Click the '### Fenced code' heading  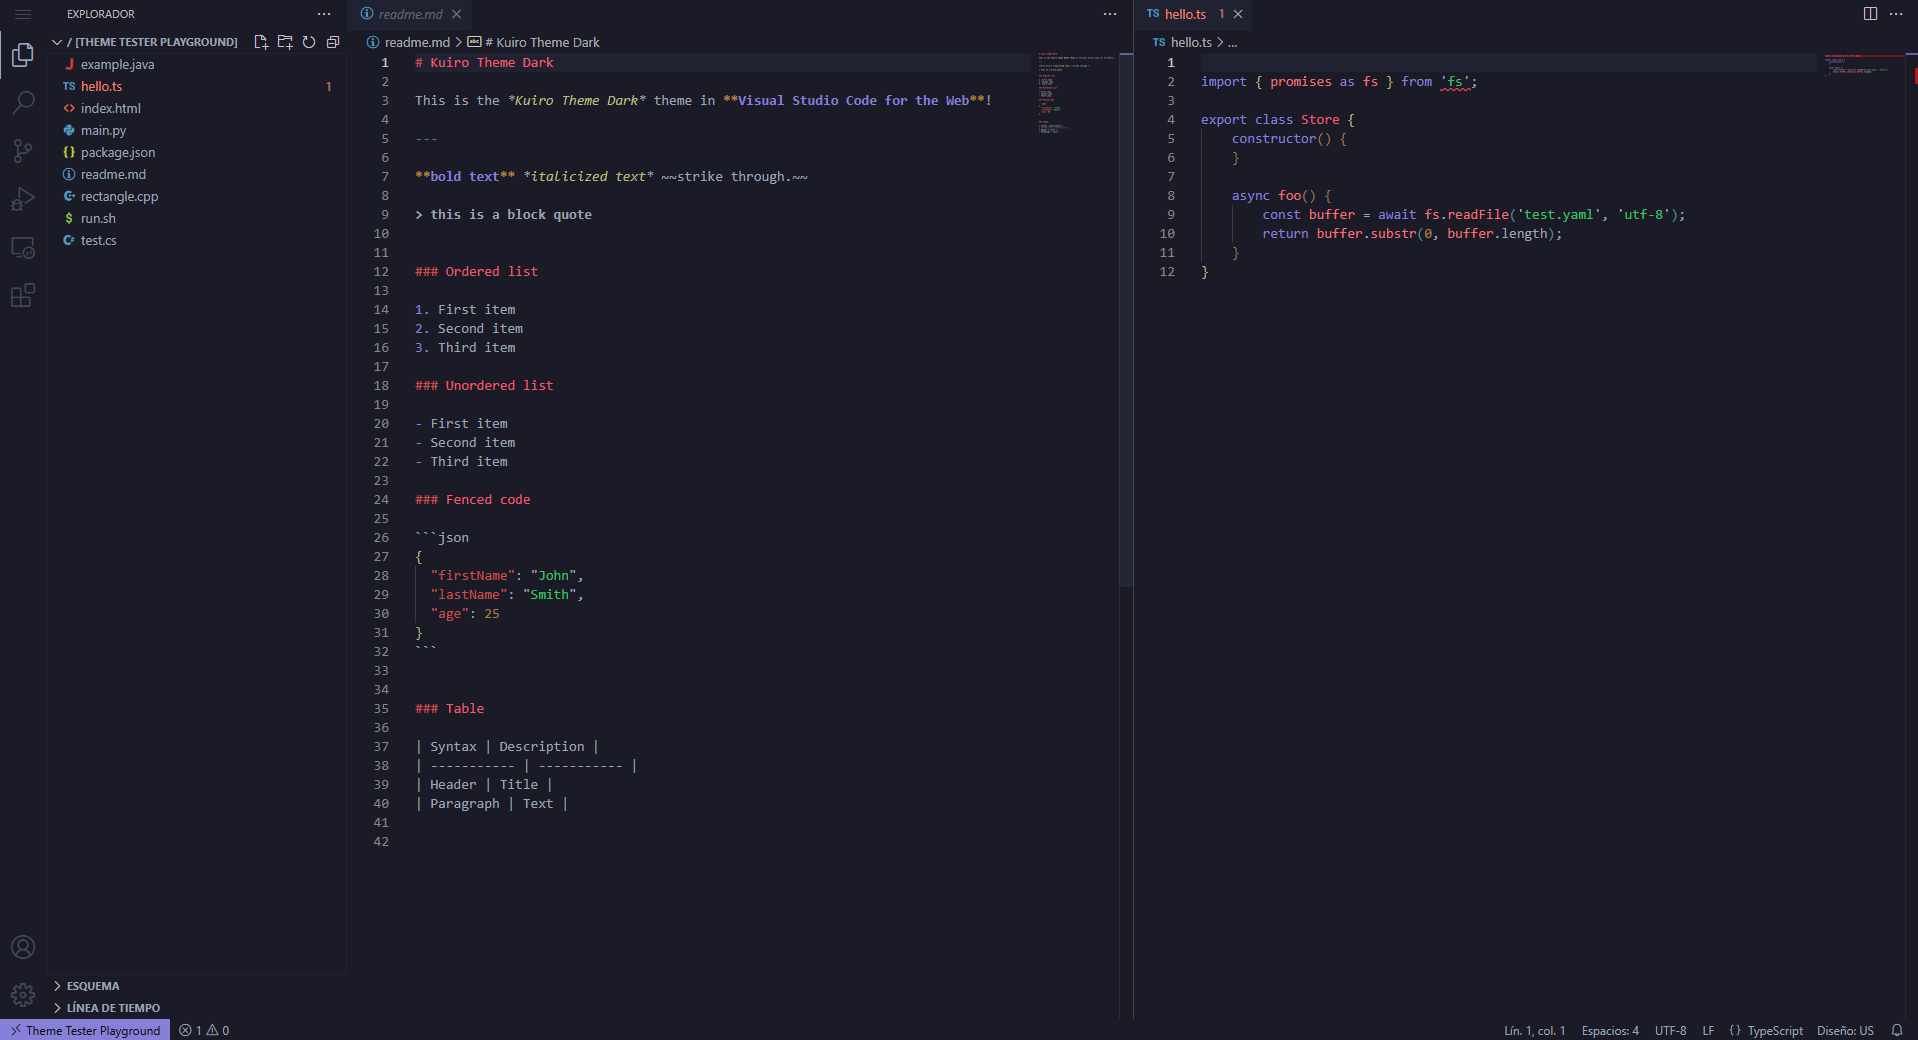[x=472, y=499]
